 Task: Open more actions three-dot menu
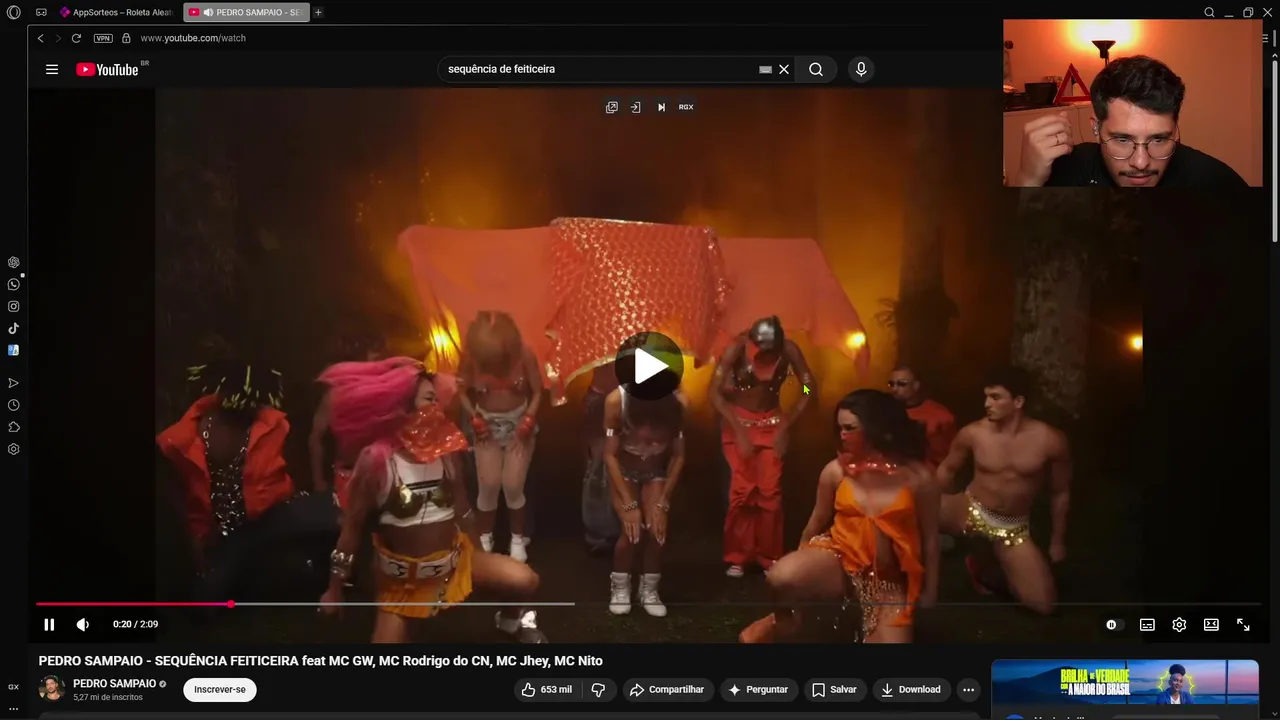pos(968,689)
